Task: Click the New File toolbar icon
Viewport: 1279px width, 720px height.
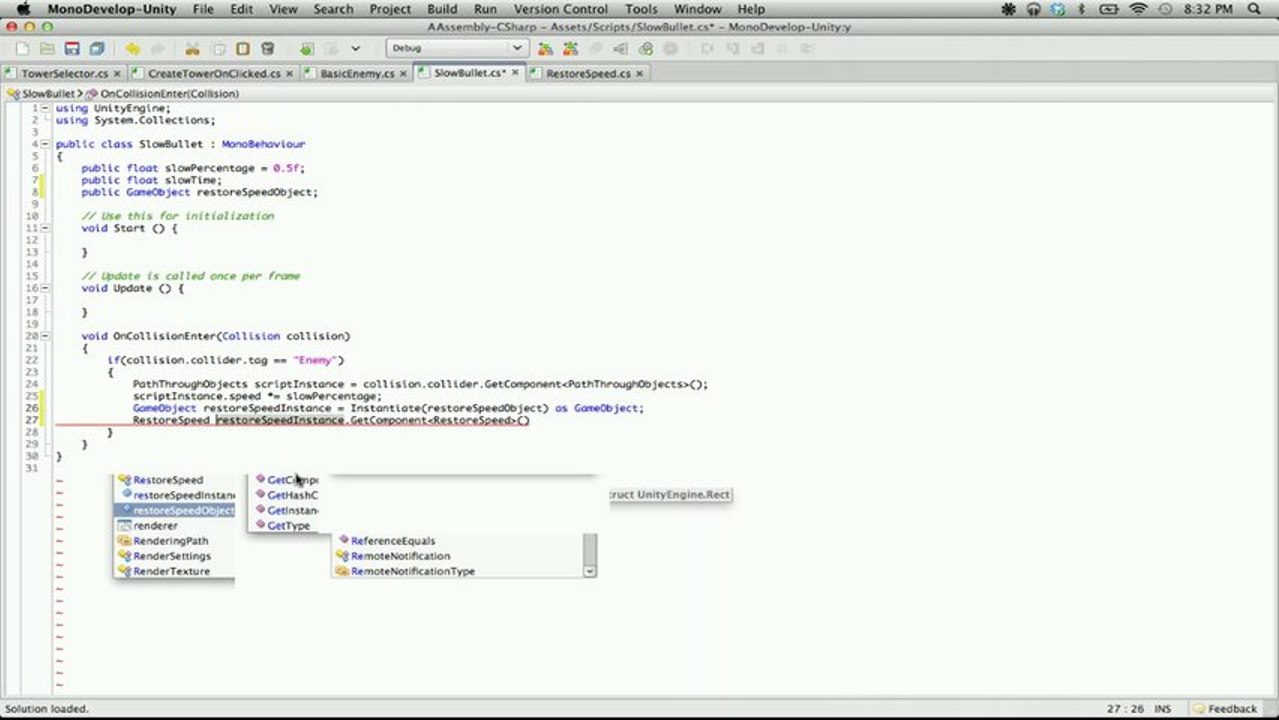Action: pos(22,48)
